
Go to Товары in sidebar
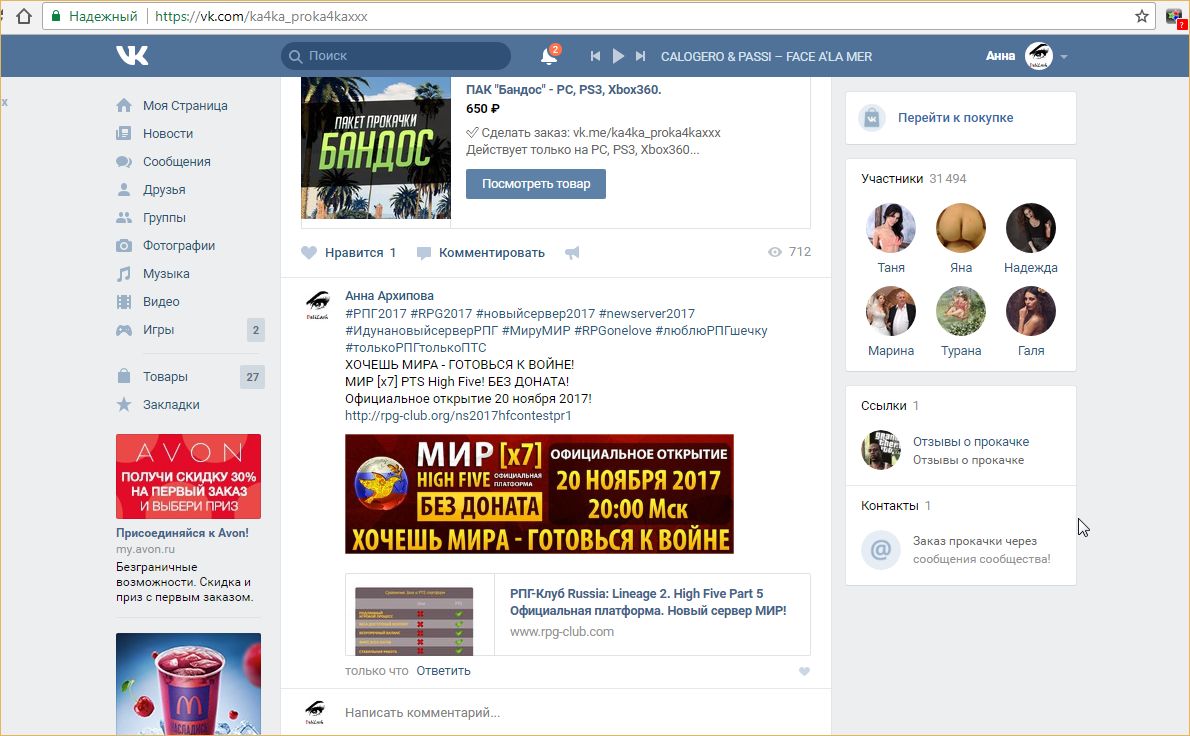(165, 377)
